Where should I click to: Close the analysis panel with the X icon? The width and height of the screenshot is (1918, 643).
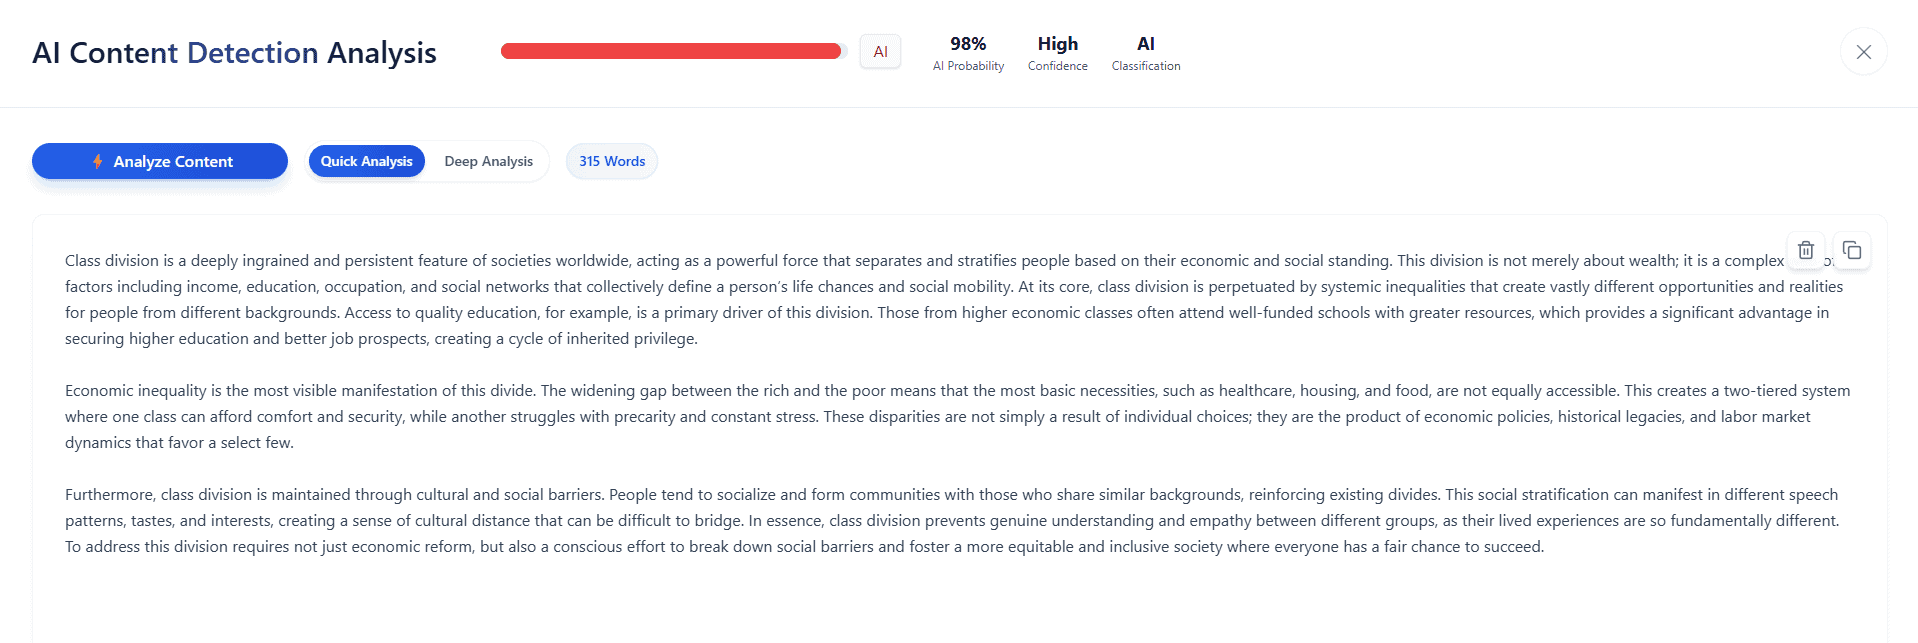pos(1863,52)
